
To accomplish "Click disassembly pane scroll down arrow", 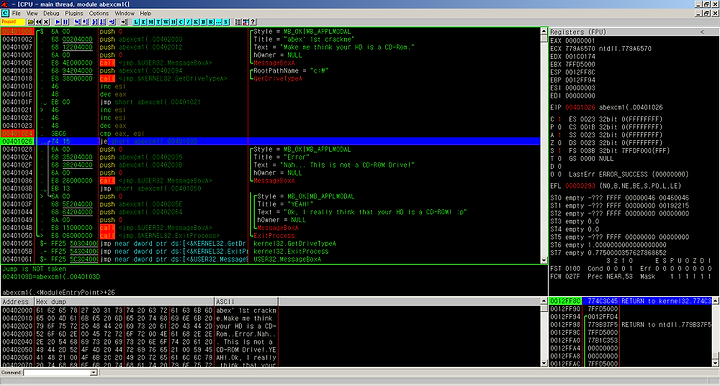I will (544, 260).
